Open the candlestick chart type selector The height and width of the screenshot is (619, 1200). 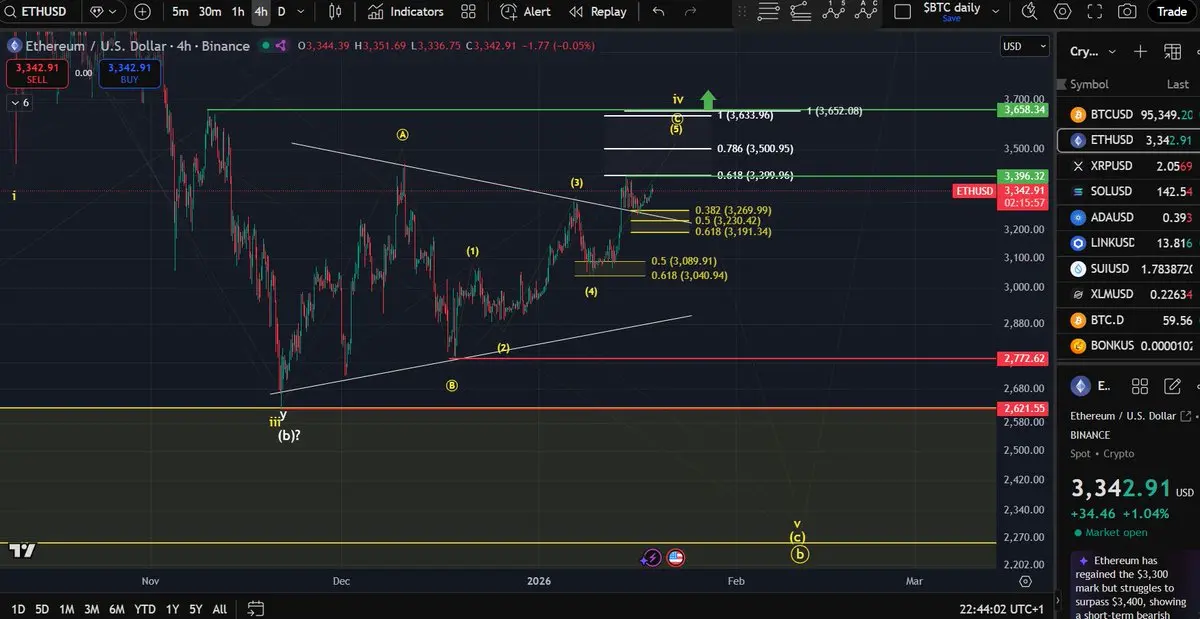(x=335, y=12)
